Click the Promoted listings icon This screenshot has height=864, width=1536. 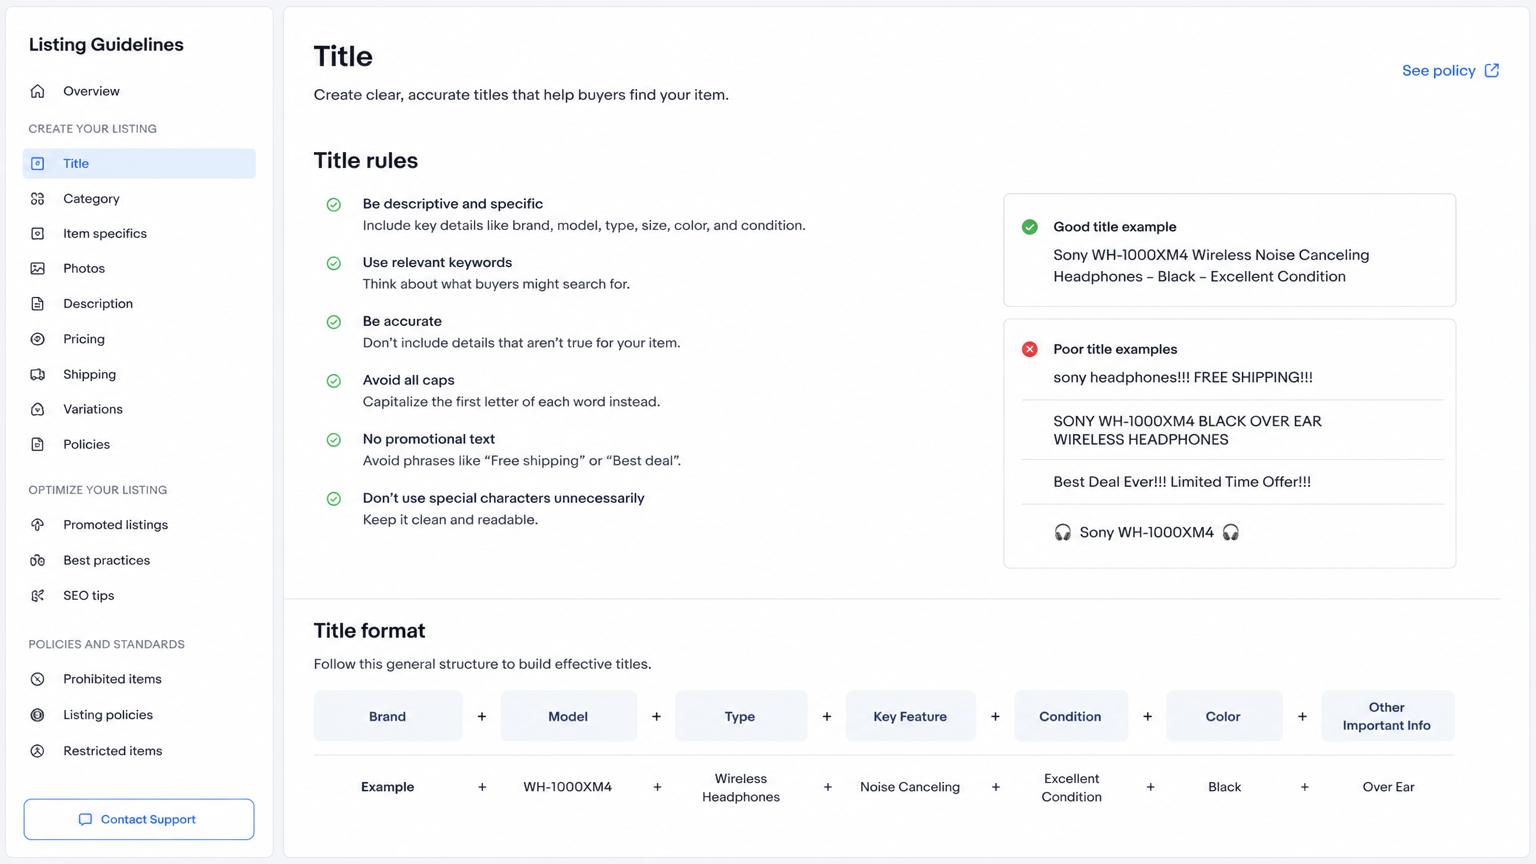tap(38, 525)
